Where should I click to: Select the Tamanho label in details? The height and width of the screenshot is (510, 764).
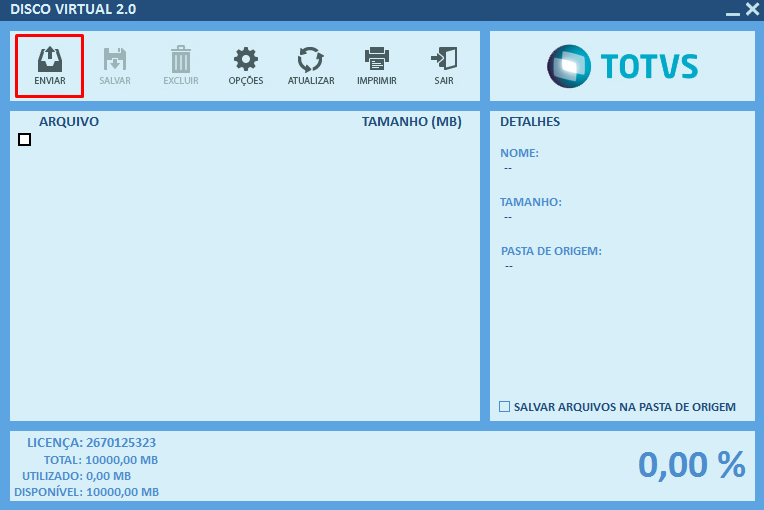click(531, 202)
